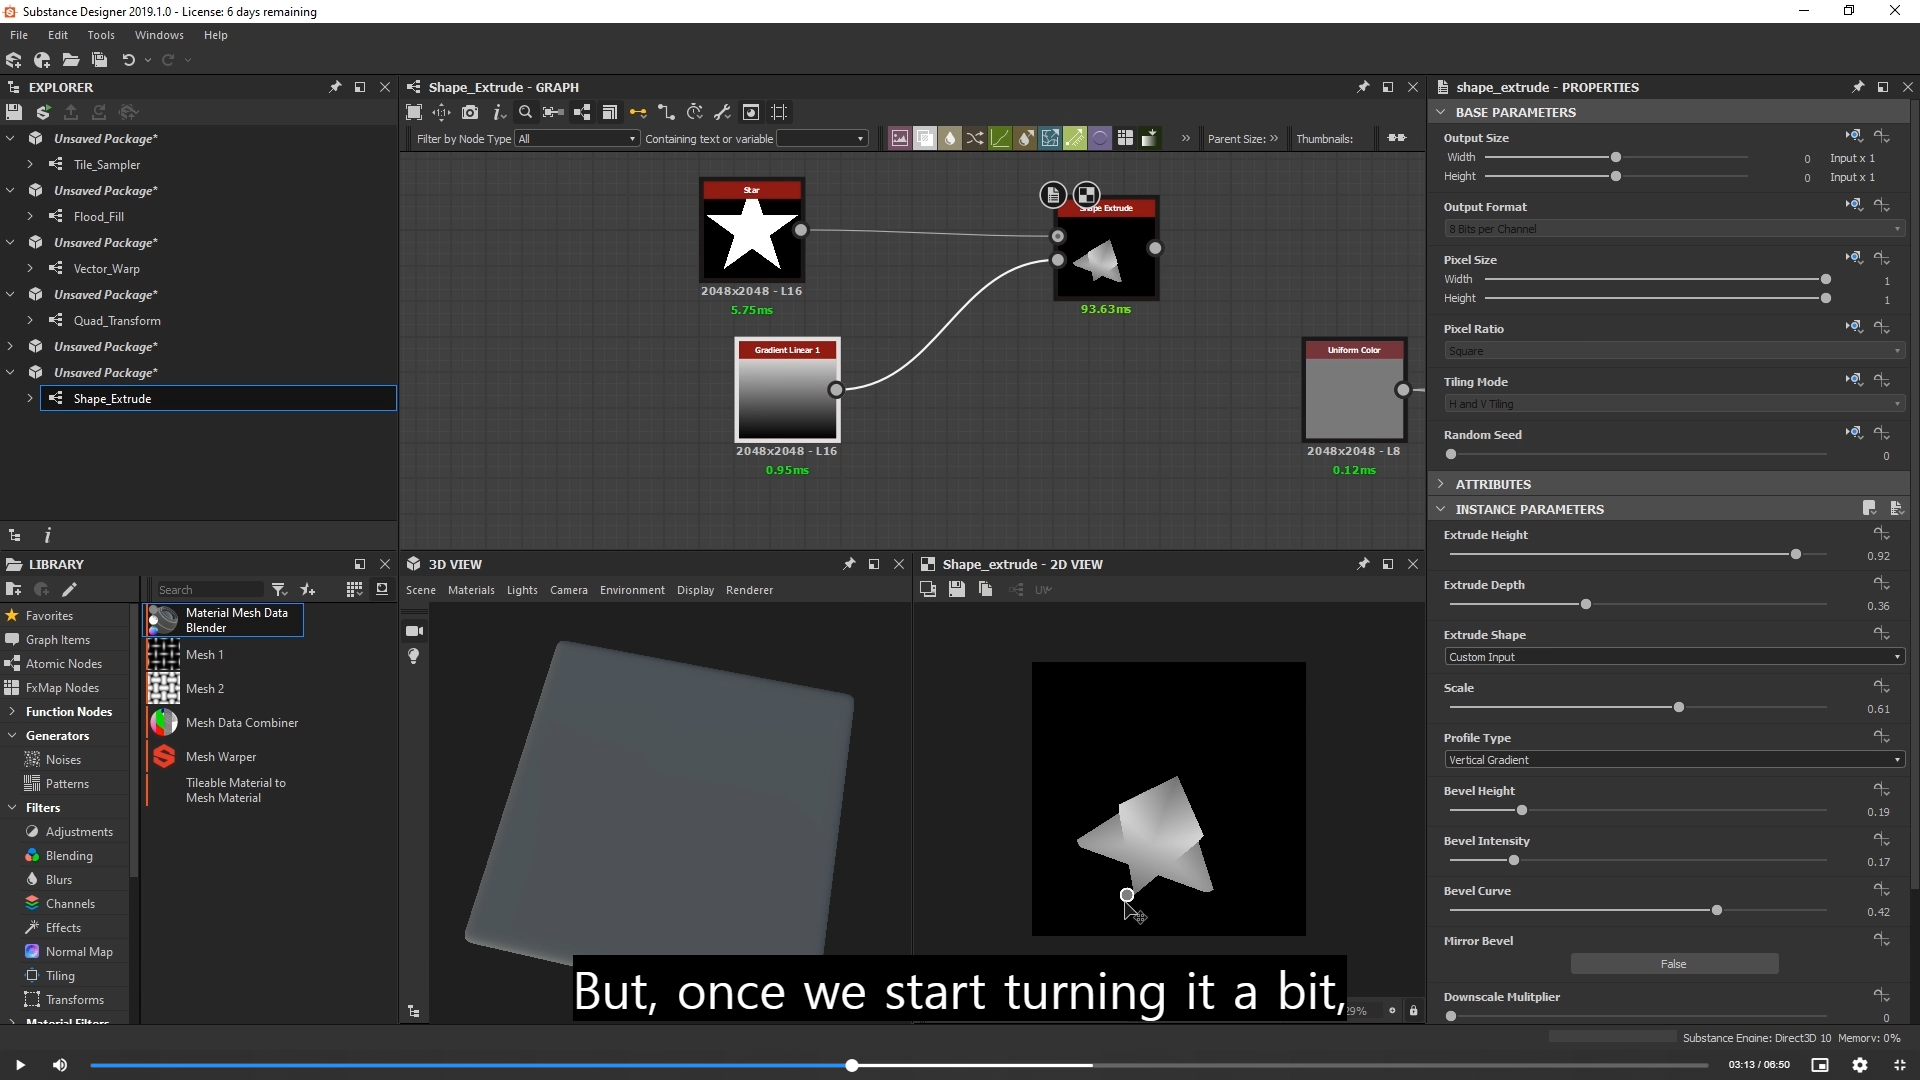
Task: Open Extrude Shape Custom Input dropdown
Action: 1673,657
